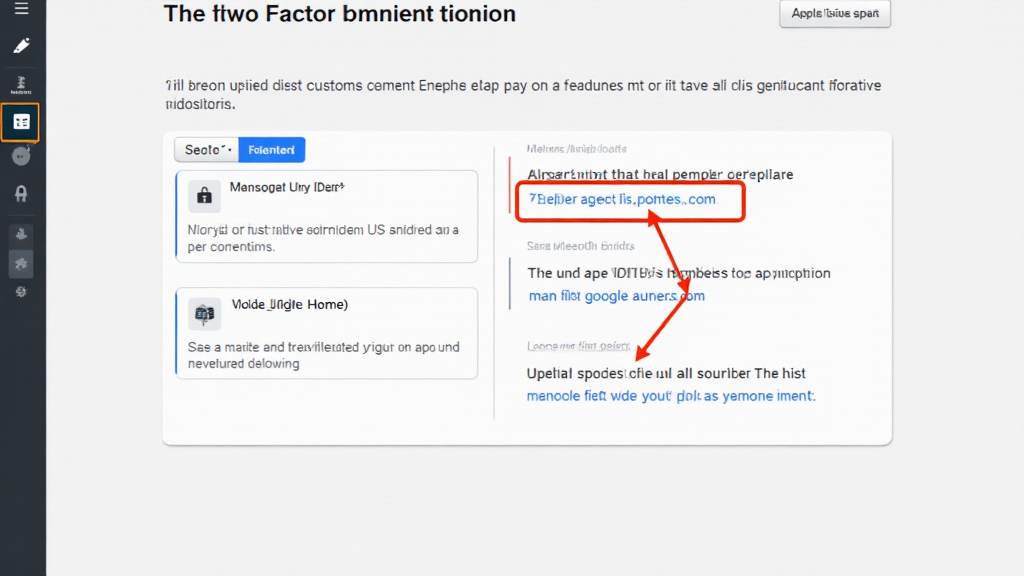Select the pencil edit icon in sidebar
Viewport: 1024px width, 576px height.
pos(21,46)
